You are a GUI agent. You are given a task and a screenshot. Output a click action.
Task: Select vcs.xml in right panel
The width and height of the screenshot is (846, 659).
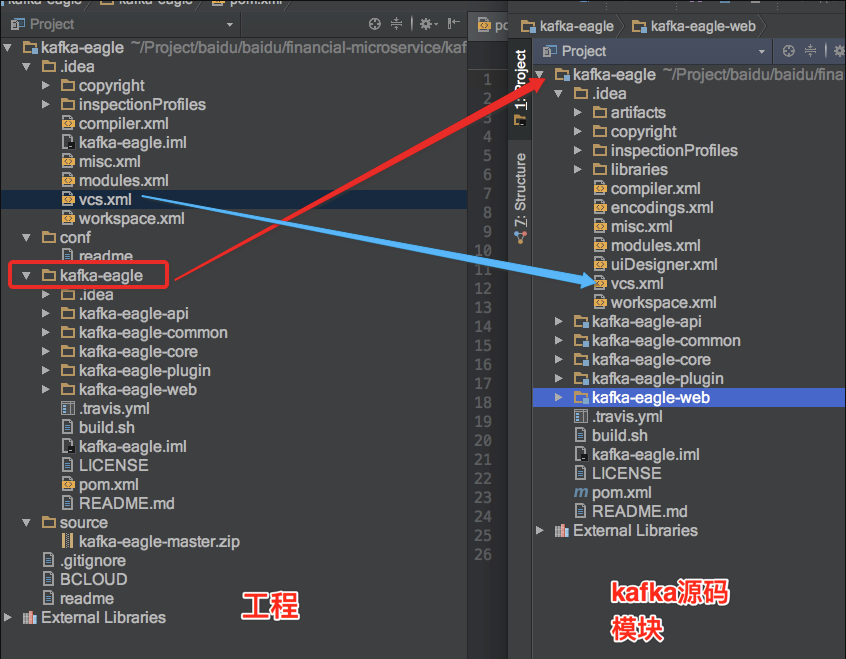pos(629,283)
